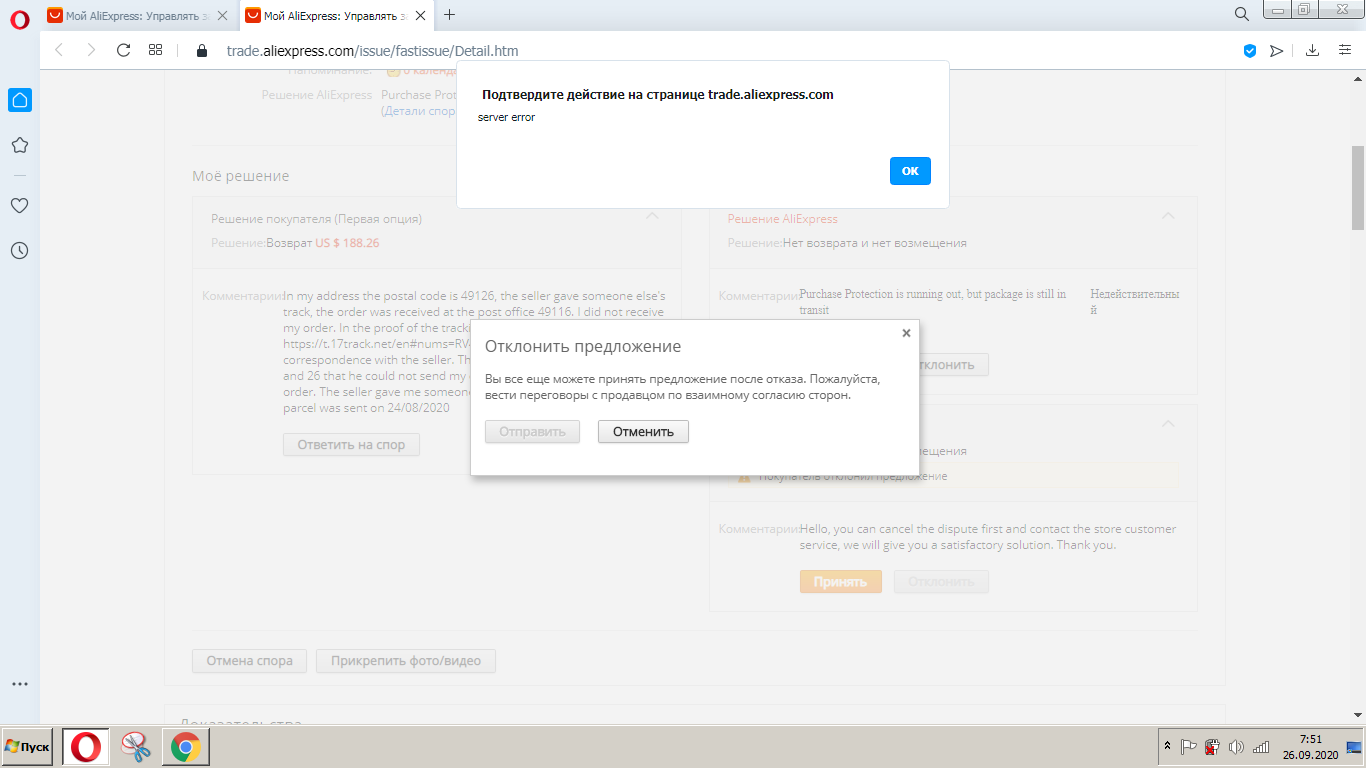1366x768 pixels.
Task: Collapse the seller proposal panel chevron
Action: click(1168, 423)
